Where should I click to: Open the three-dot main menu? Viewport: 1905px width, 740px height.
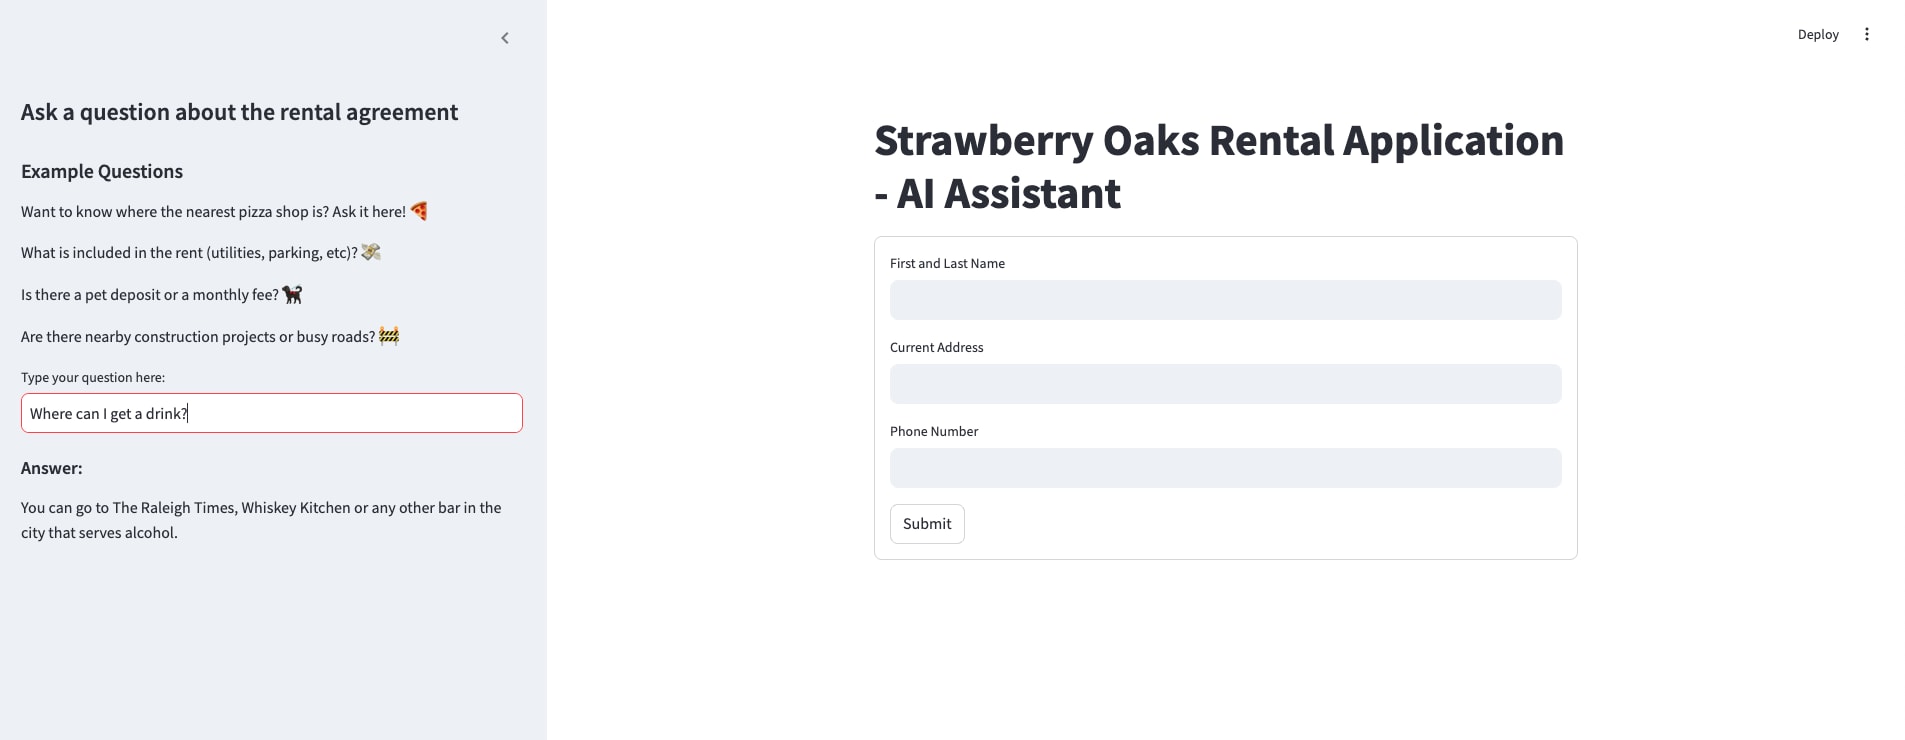pyautogui.click(x=1866, y=34)
